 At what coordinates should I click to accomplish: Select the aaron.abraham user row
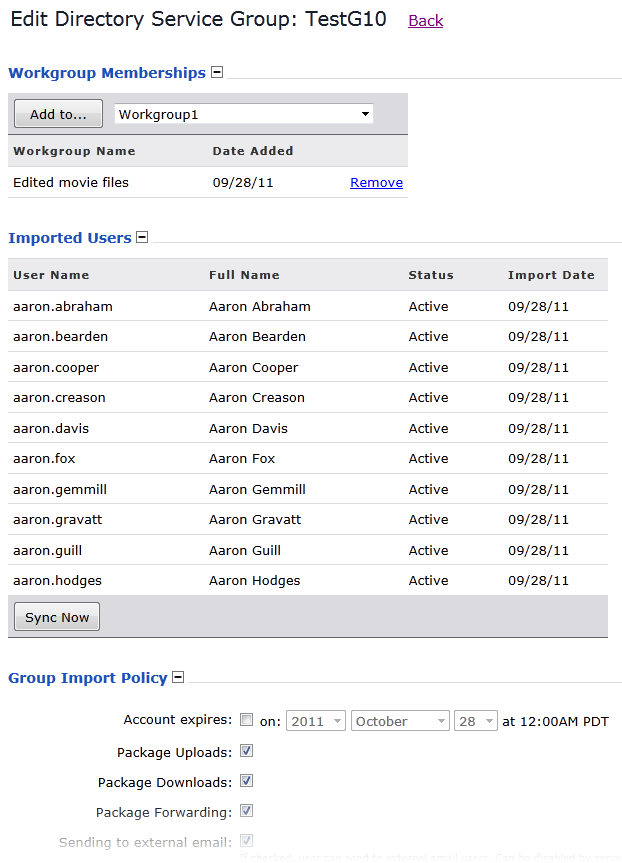(63, 307)
